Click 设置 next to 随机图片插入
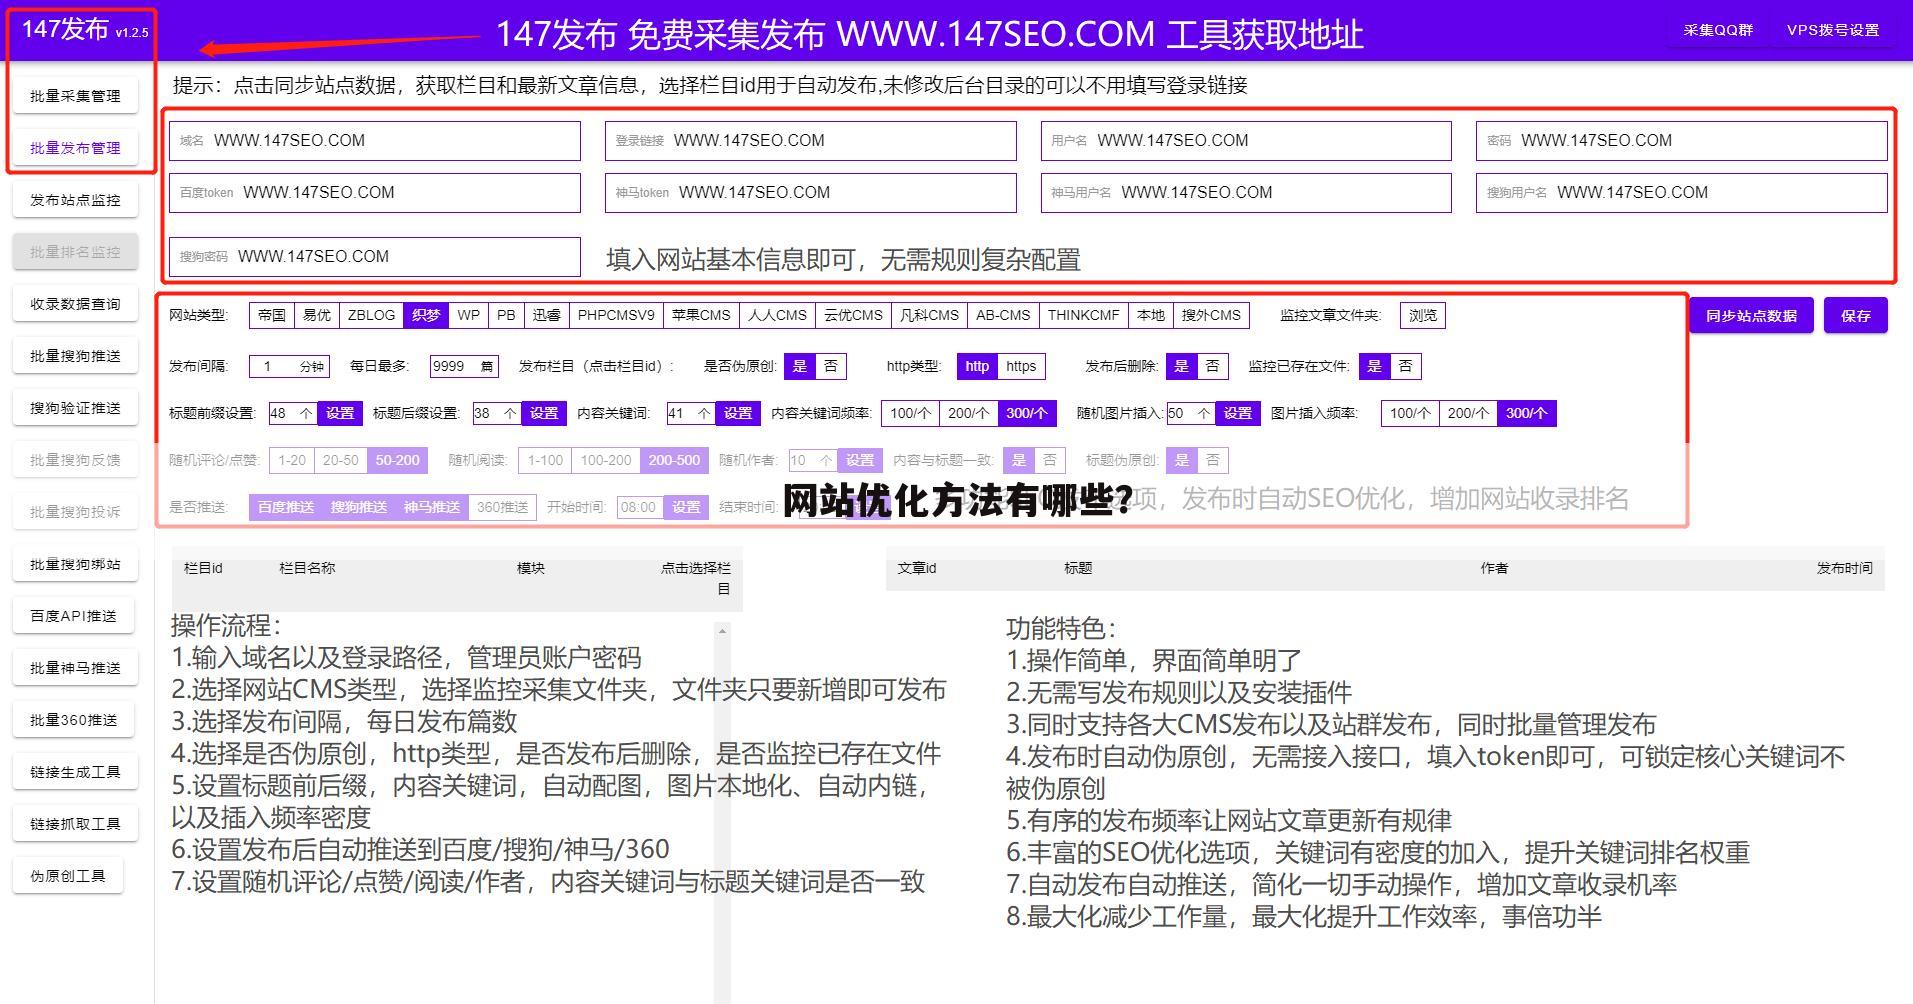The height and width of the screenshot is (1004, 1913). click(1238, 413)
